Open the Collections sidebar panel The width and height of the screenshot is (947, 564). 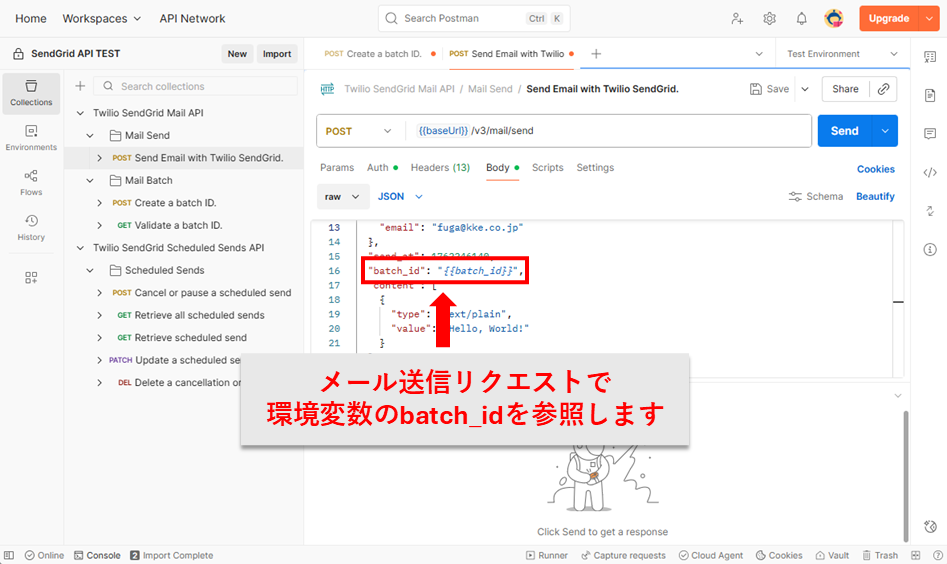[31, 94]
